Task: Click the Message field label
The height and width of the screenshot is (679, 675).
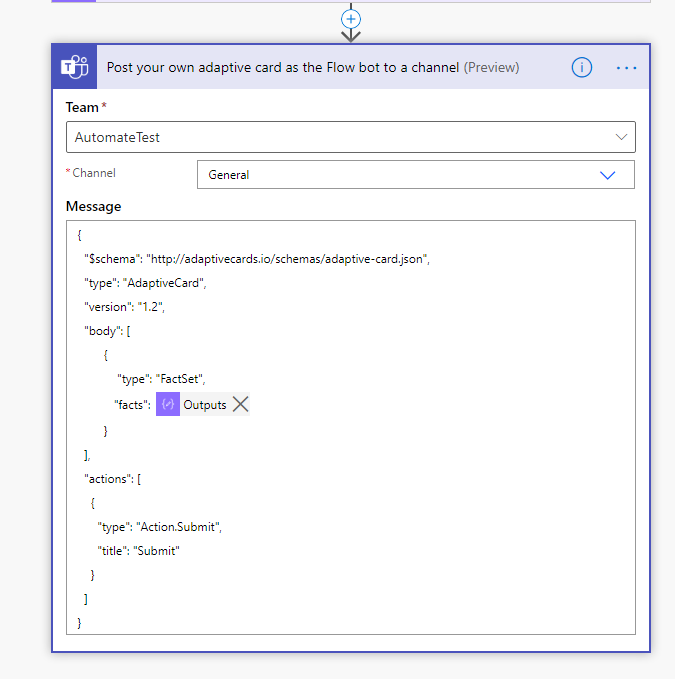Action: pyautogui.click(x=93, y=207)
